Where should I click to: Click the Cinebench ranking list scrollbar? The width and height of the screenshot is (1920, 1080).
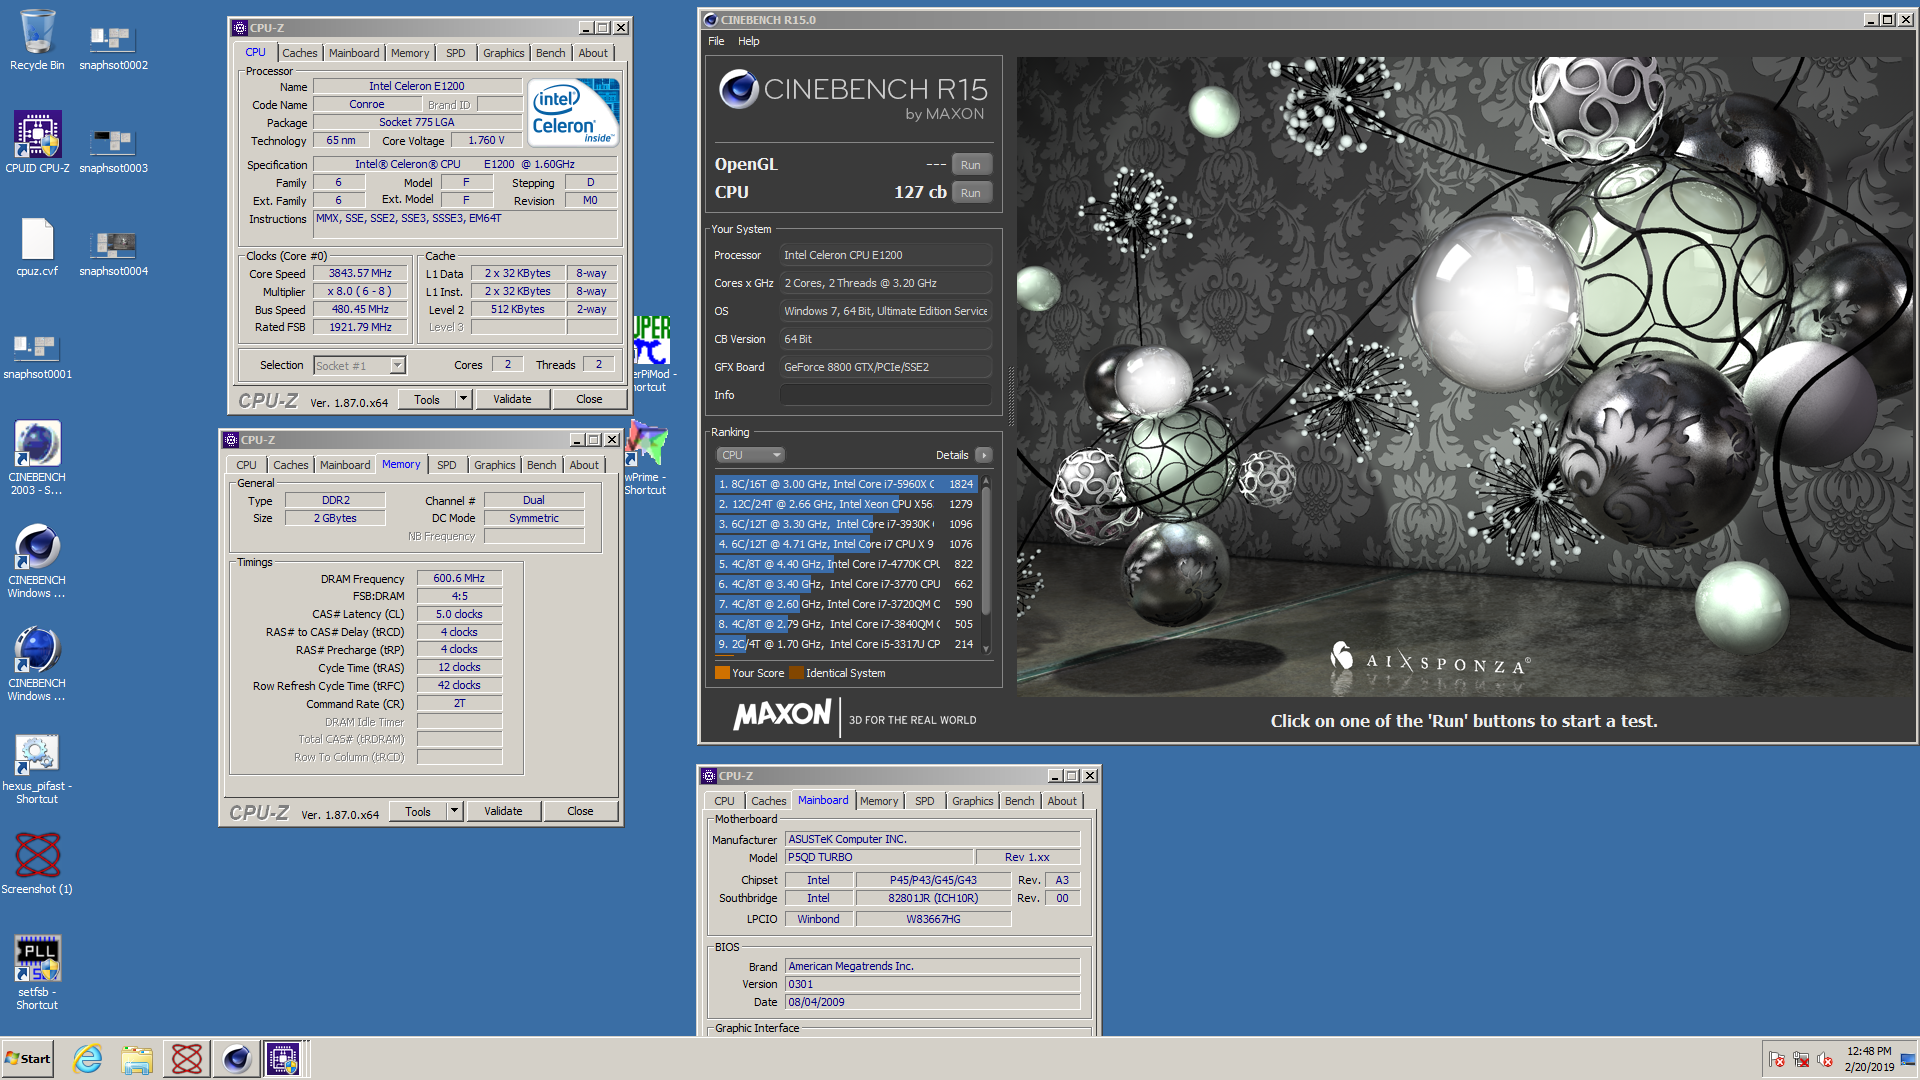(986, 565)
